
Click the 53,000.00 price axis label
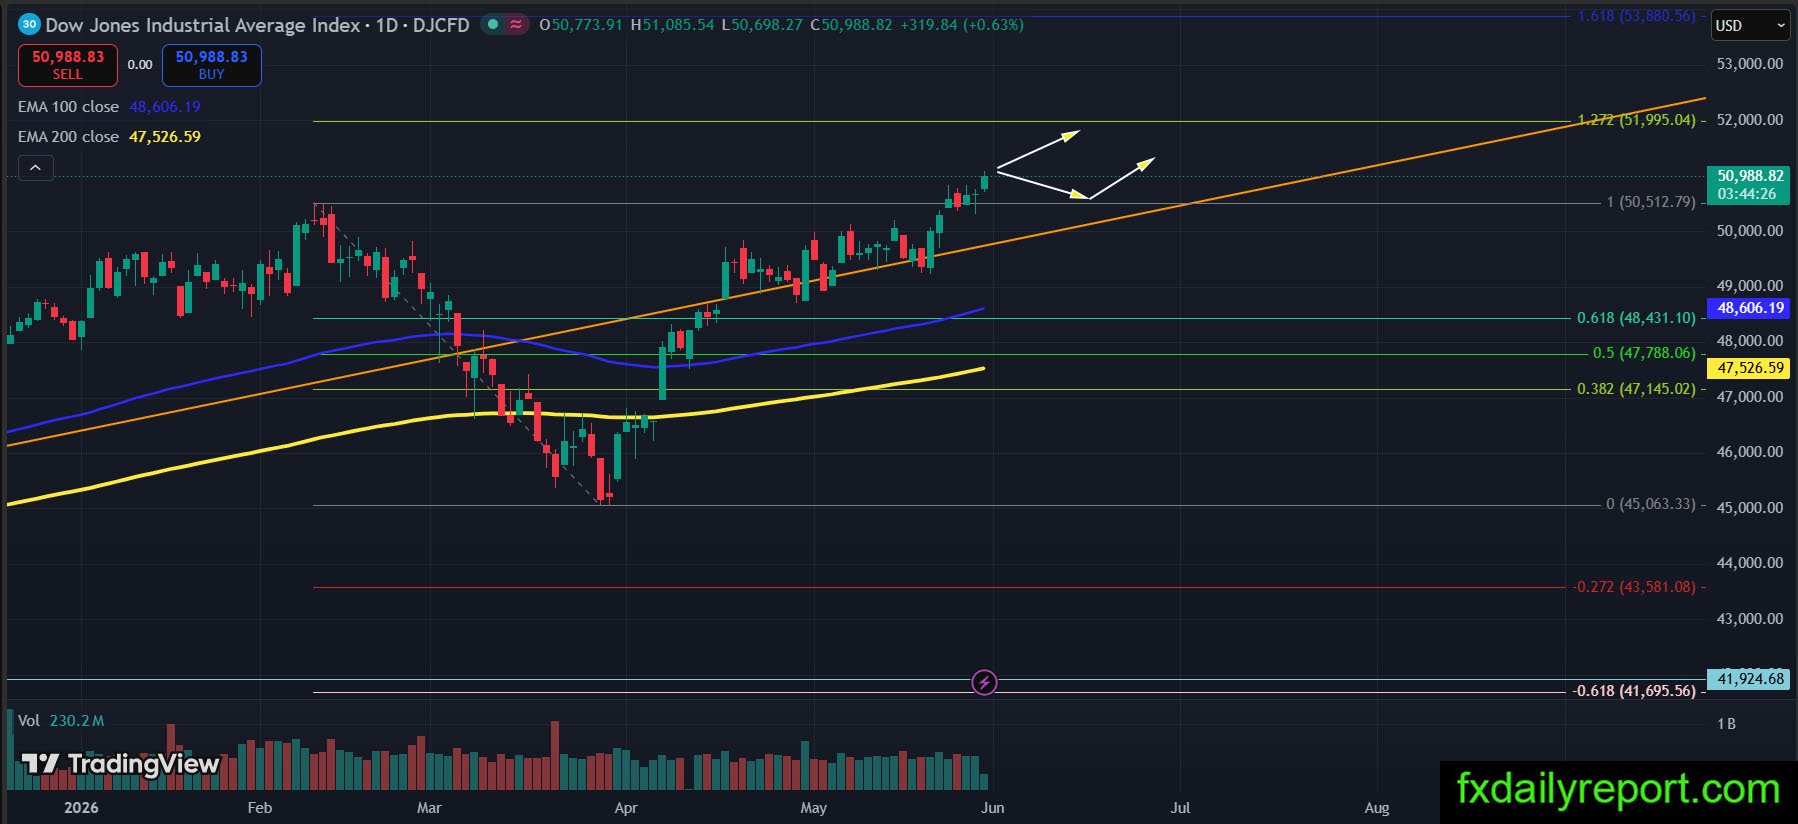tap(1750, 64)
